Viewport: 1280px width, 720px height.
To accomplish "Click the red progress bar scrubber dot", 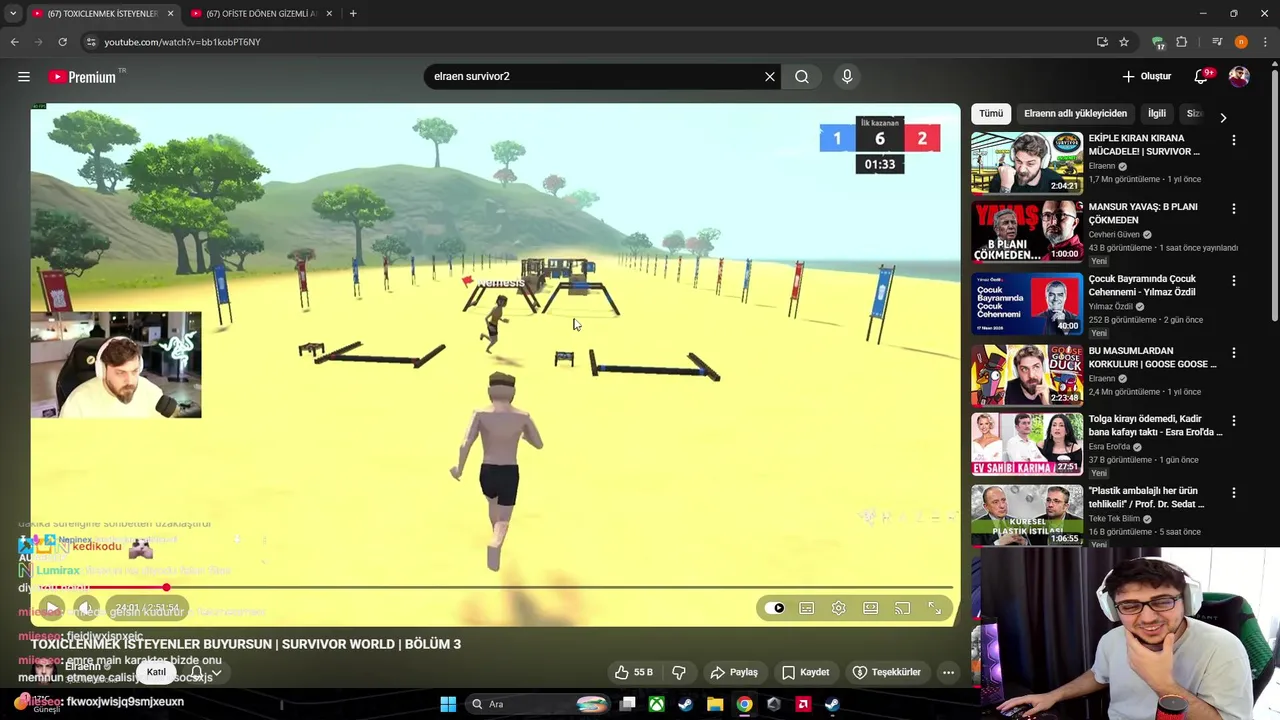I will 166,588.
